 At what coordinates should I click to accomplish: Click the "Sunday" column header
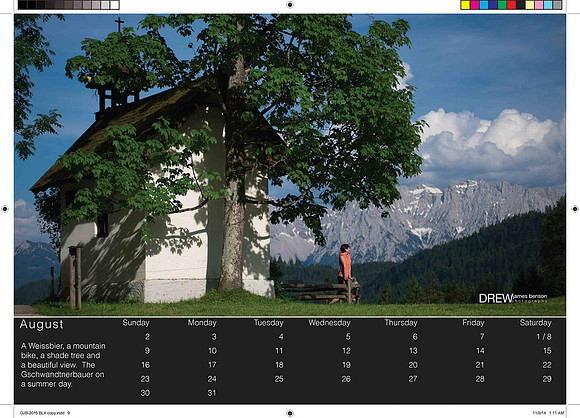click(x=136, y=323)
